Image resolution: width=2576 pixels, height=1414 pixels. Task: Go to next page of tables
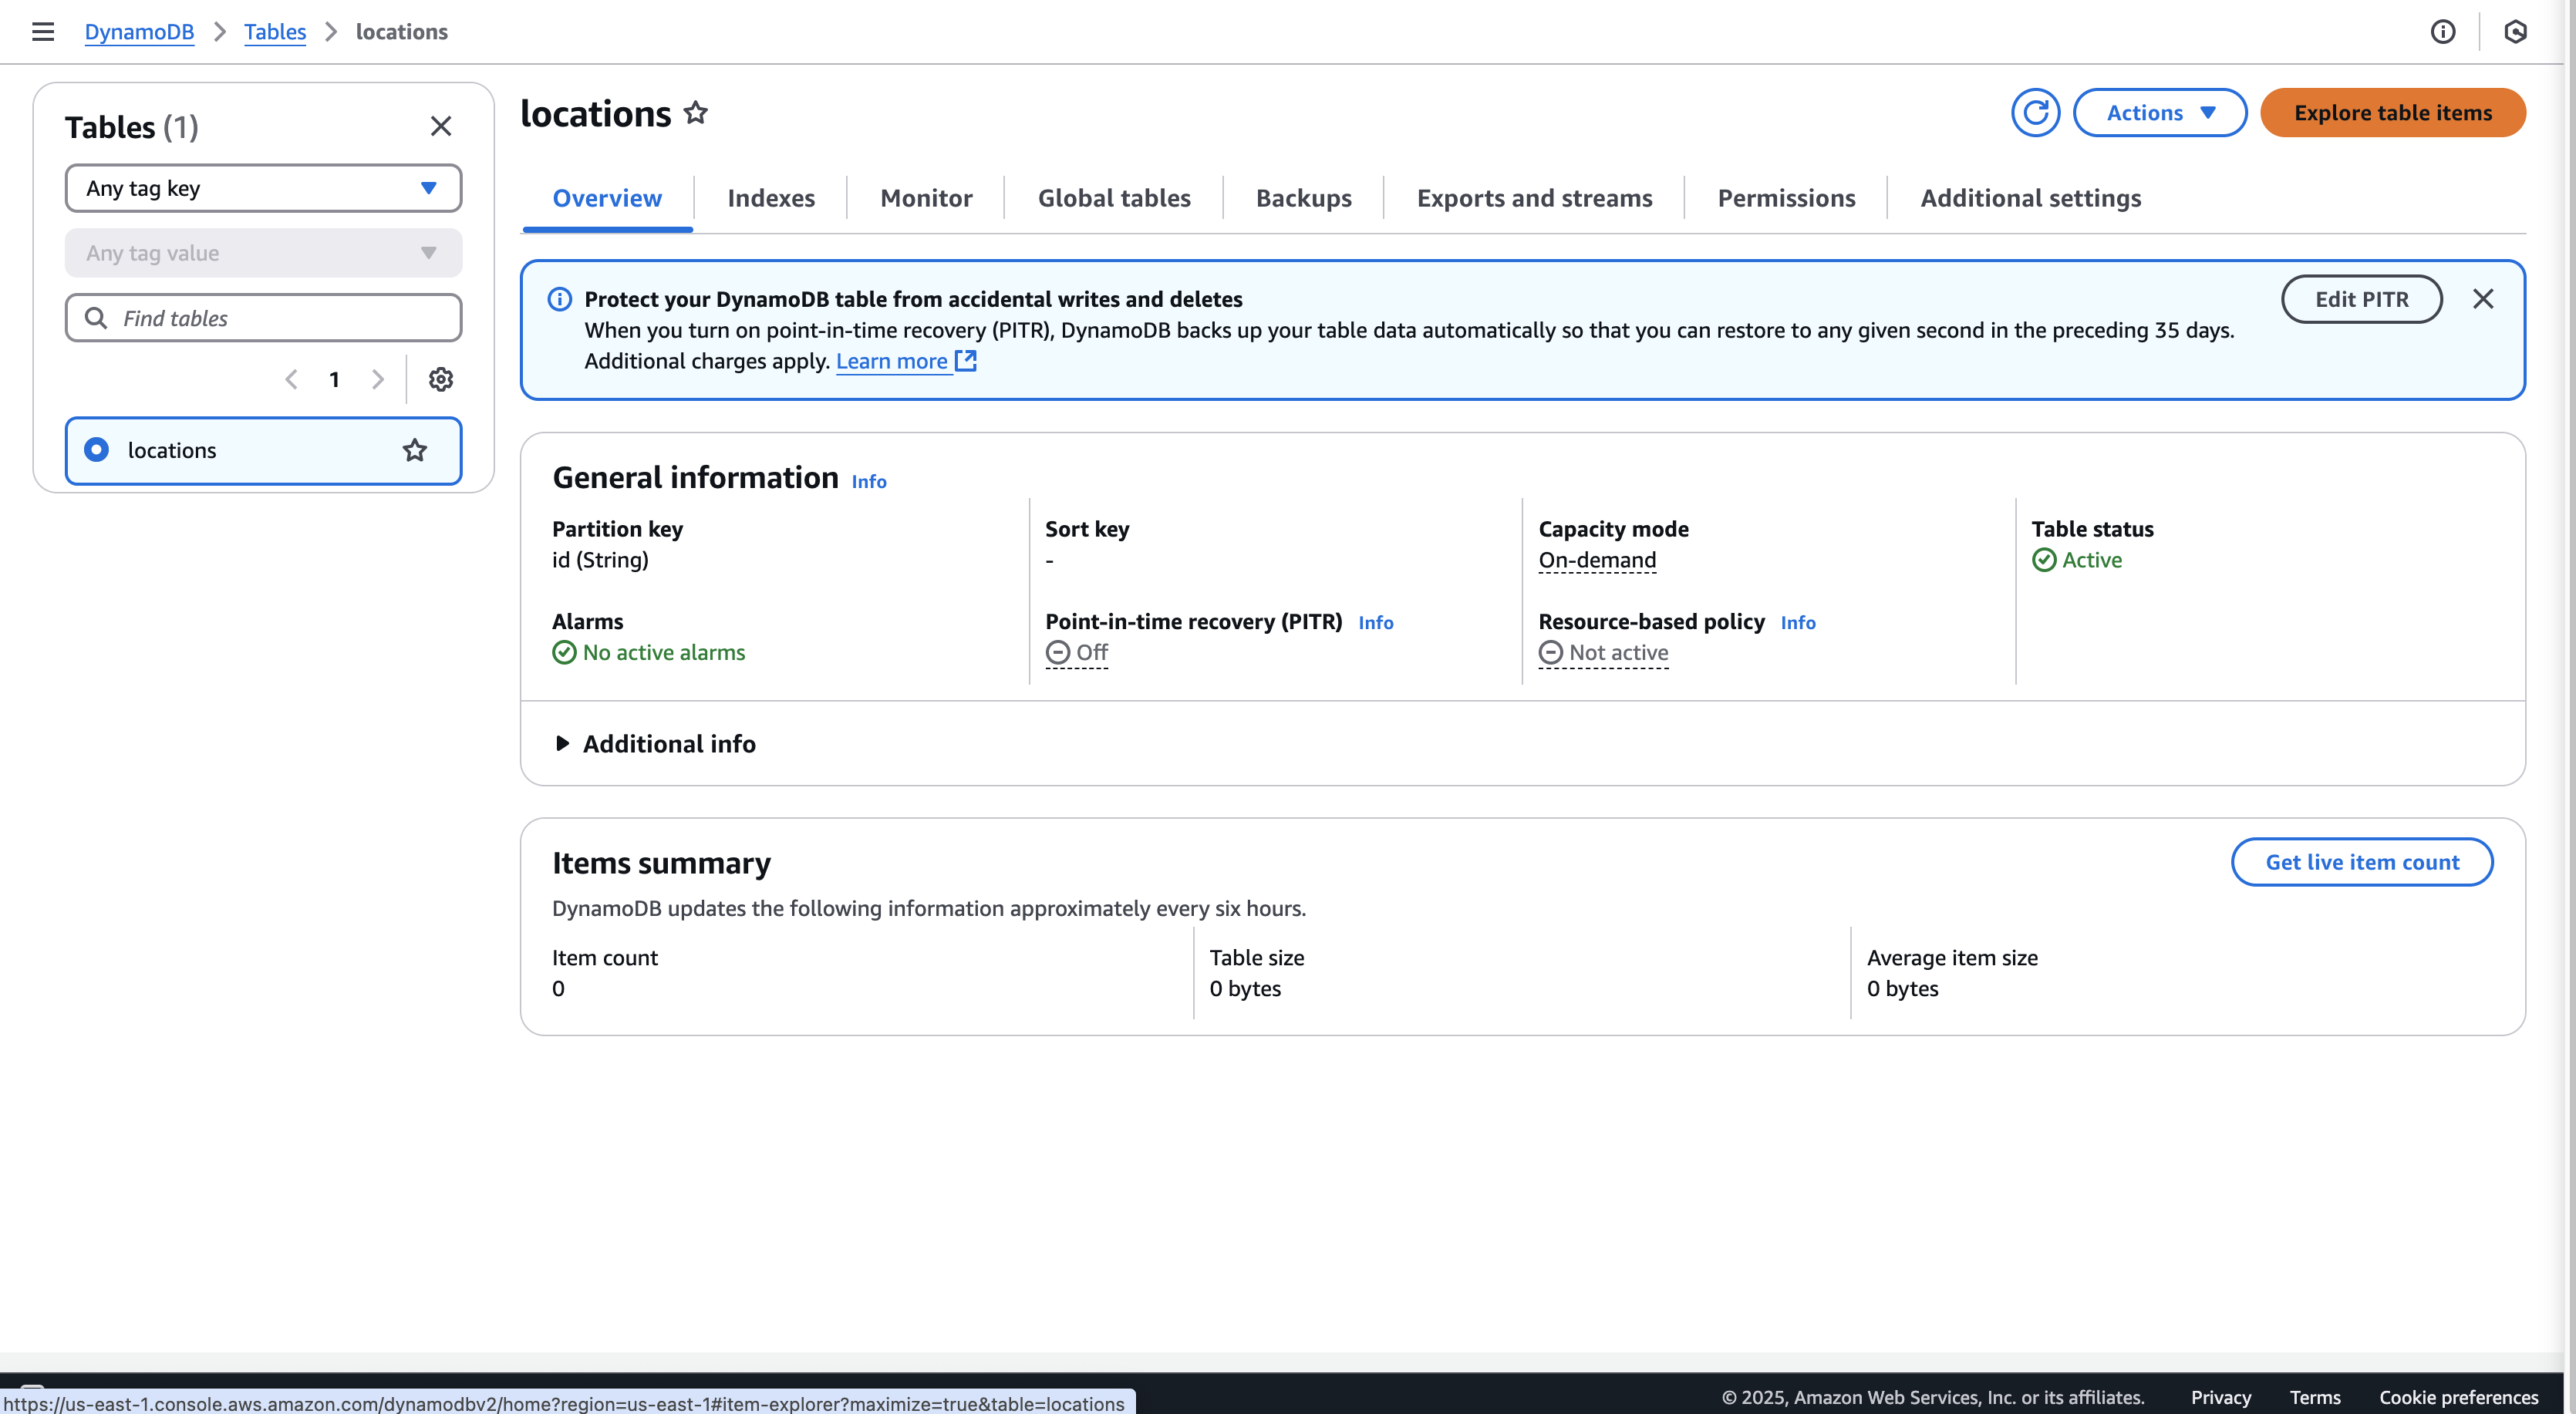(377, 379)
